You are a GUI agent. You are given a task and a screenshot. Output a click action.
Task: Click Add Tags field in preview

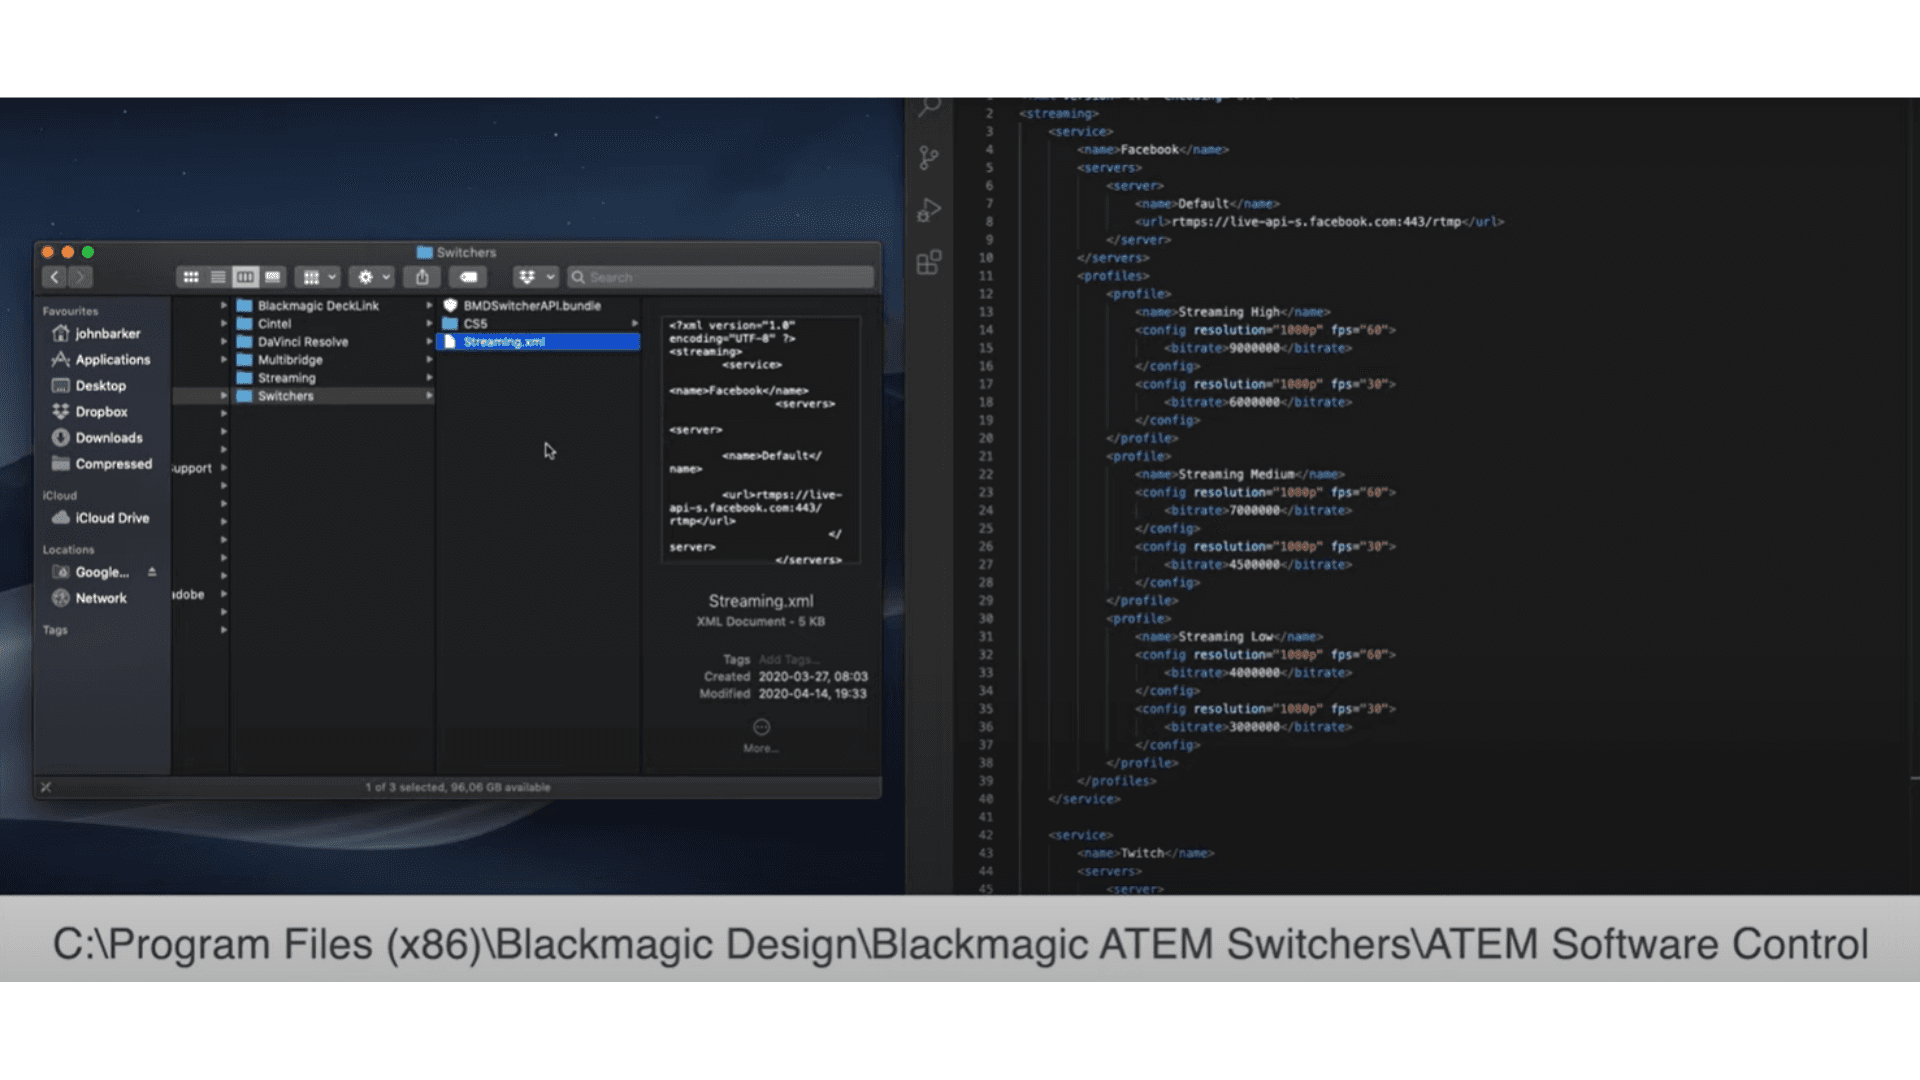point(788,660)
